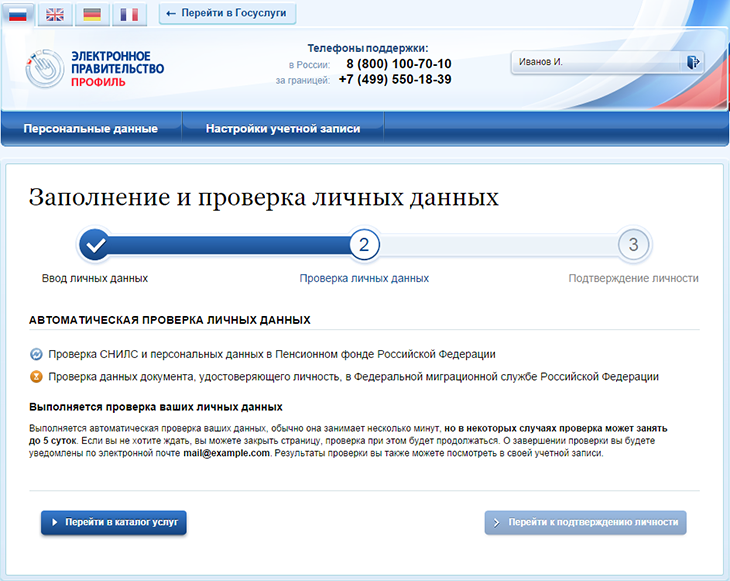Image resolution: width=730 pixels, height=581 pixels.
Task: Click Проверка СНИЛС и персональных данных line
Action: point(272,354)
